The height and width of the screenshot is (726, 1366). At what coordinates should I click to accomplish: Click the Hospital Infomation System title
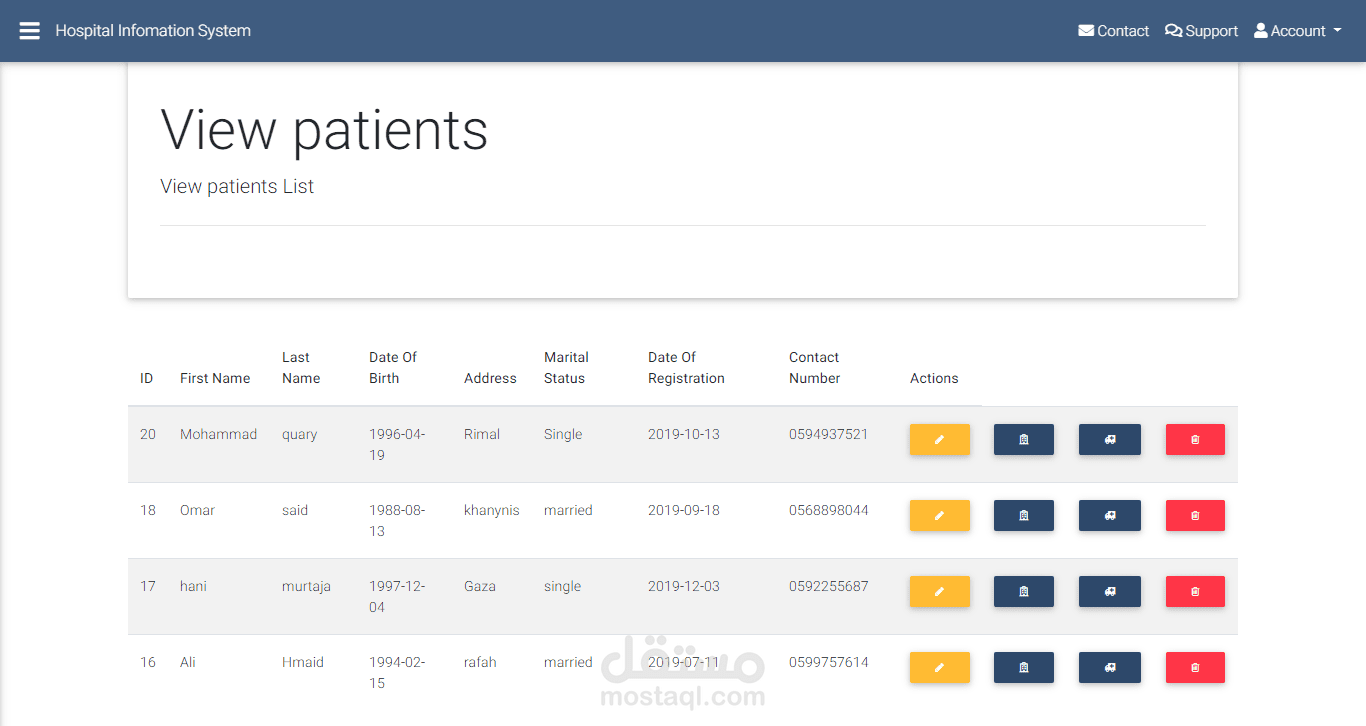(153, 31)
